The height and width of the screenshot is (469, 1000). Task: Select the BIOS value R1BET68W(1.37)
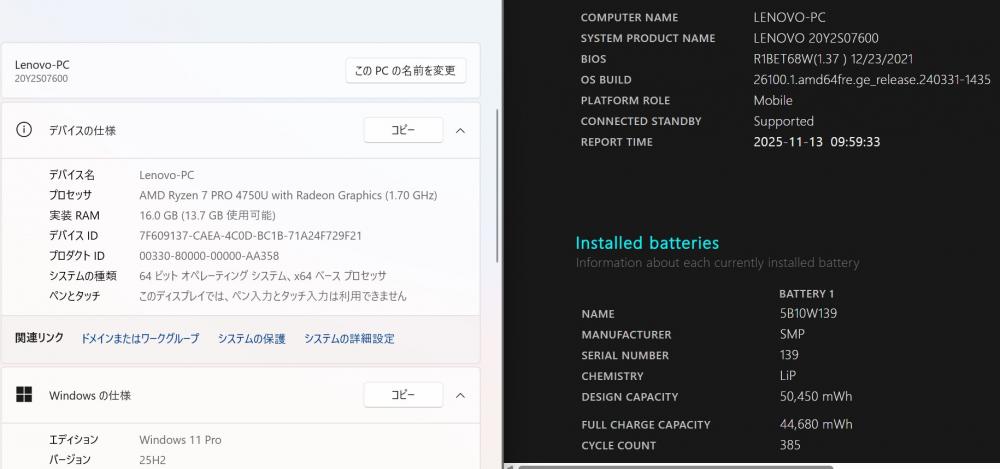(833, 59)
